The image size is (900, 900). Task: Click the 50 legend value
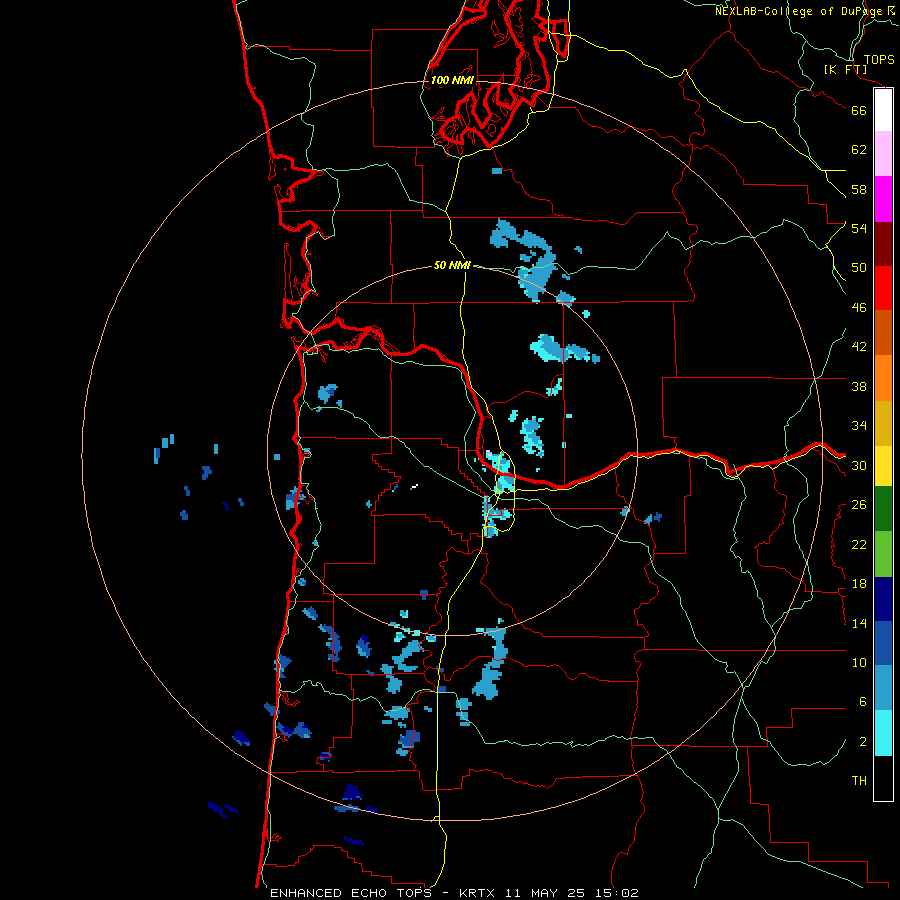[859, 268]
